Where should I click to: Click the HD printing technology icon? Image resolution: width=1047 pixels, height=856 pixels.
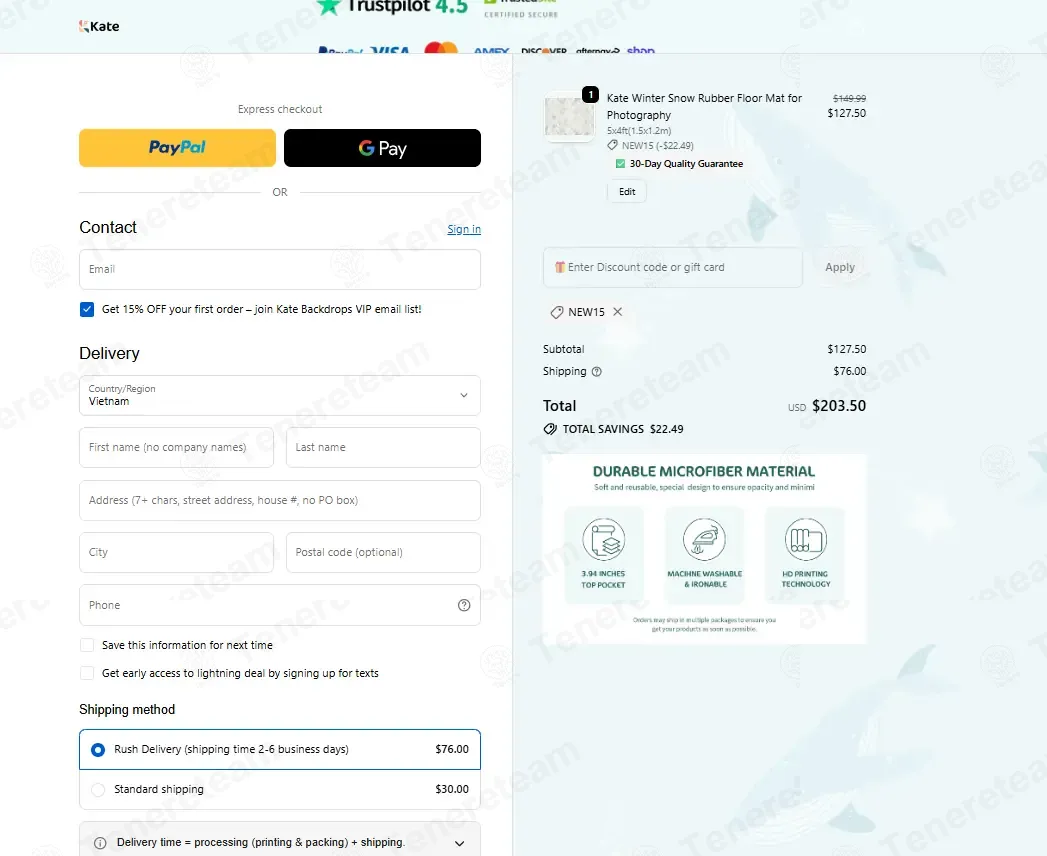click(x=806, y=539)
